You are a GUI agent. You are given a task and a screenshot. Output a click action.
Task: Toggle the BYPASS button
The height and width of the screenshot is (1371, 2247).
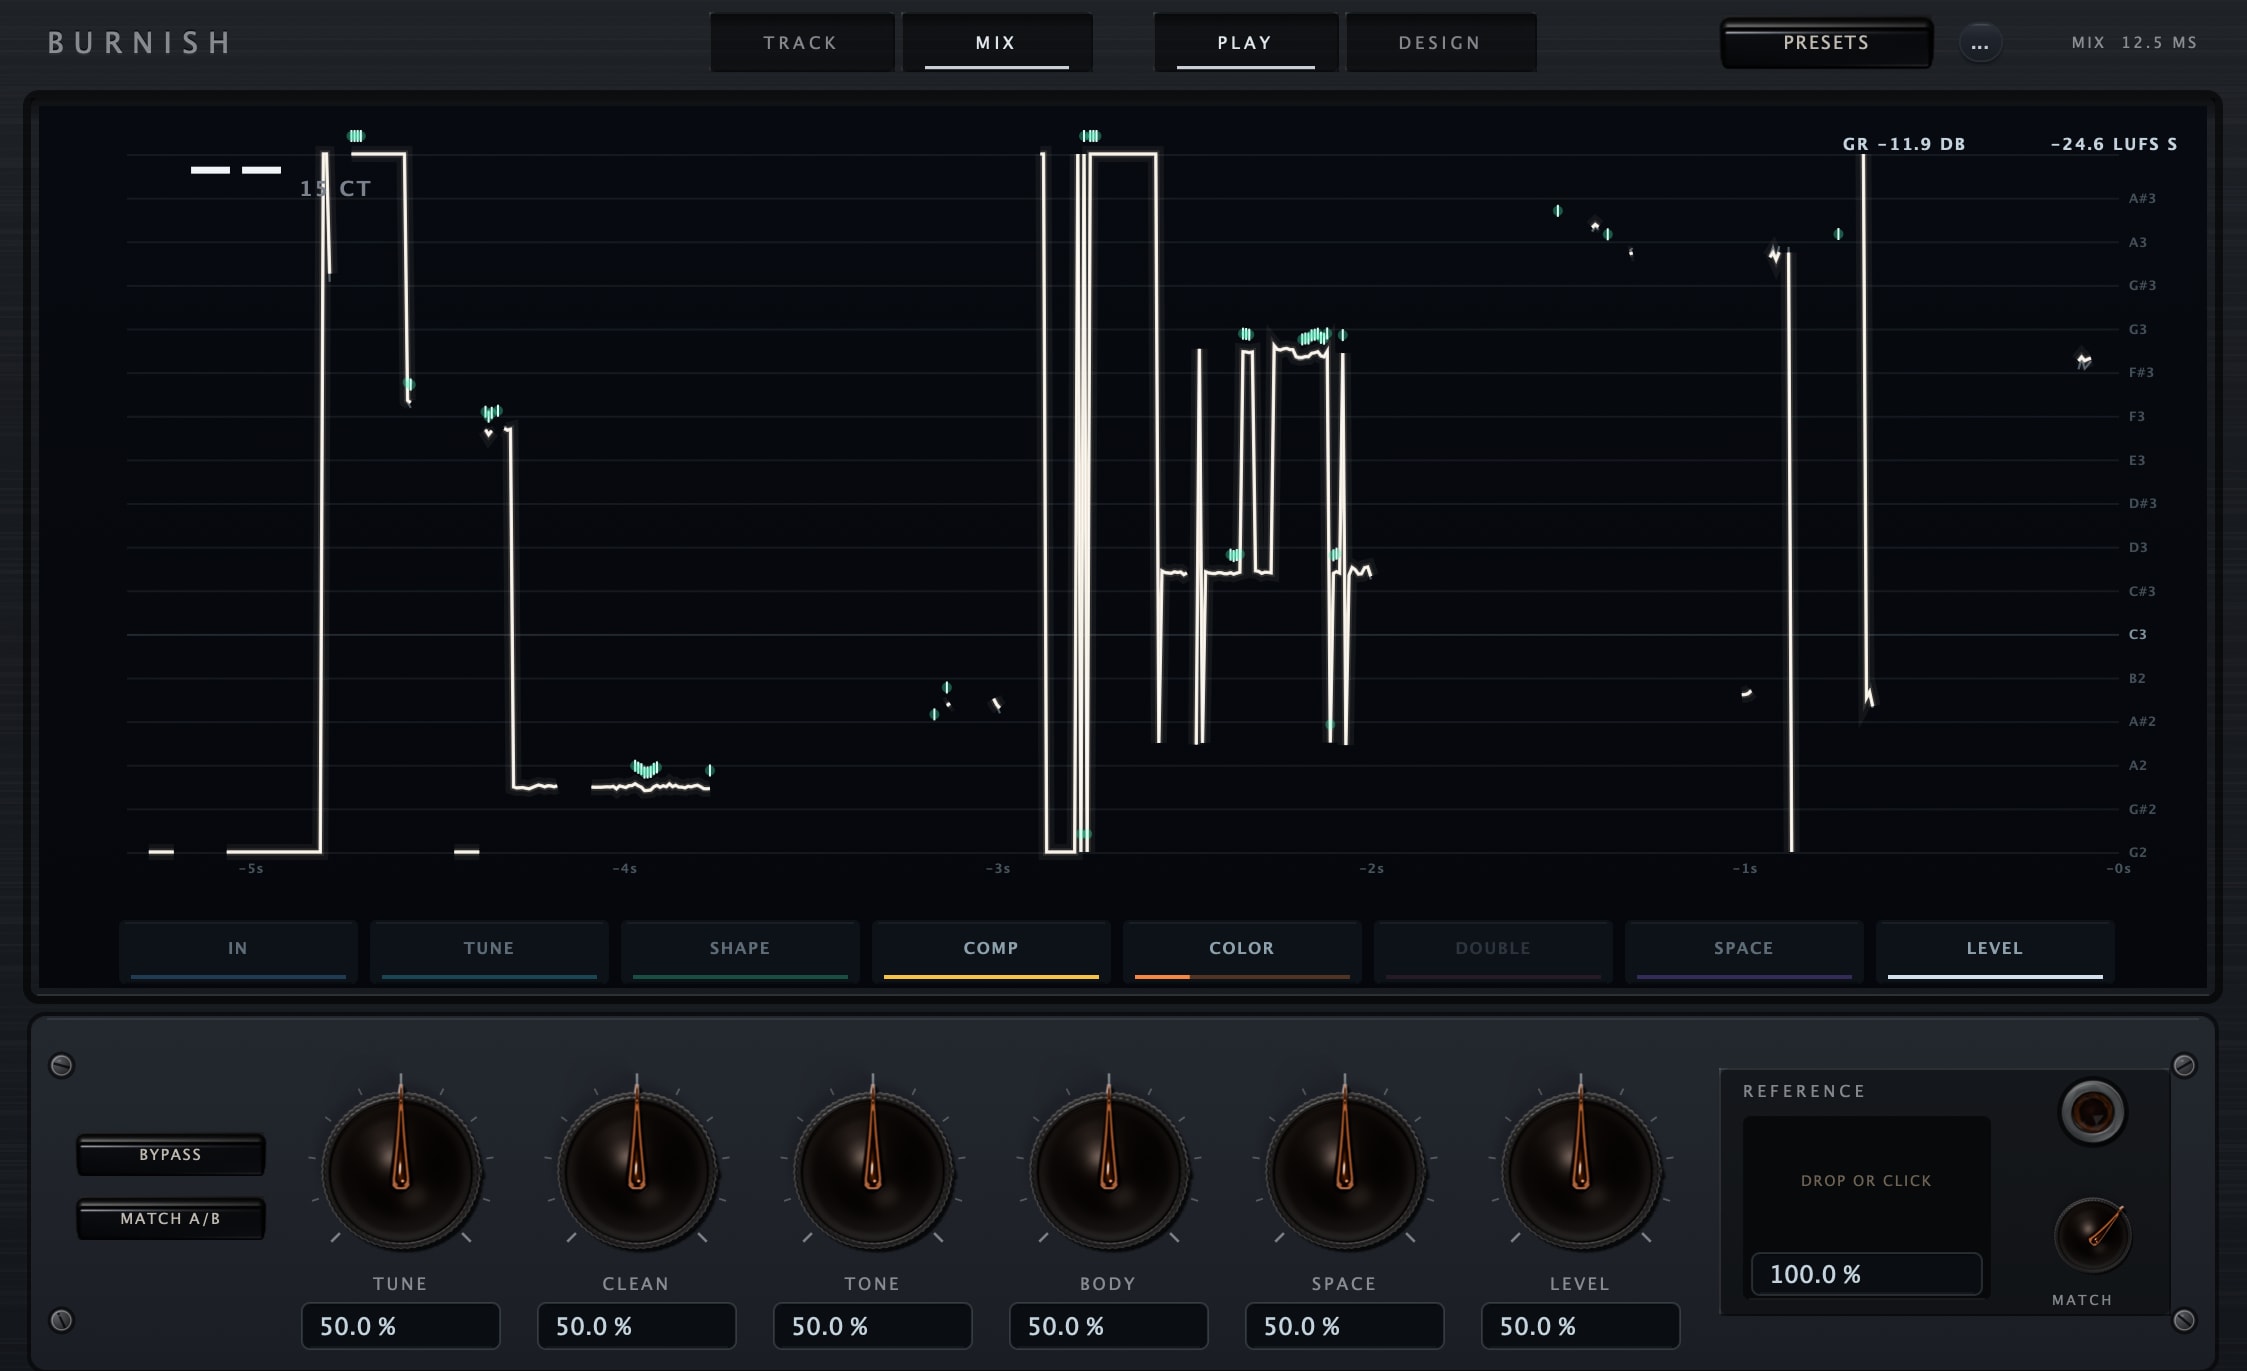[x=171, y=1155]
